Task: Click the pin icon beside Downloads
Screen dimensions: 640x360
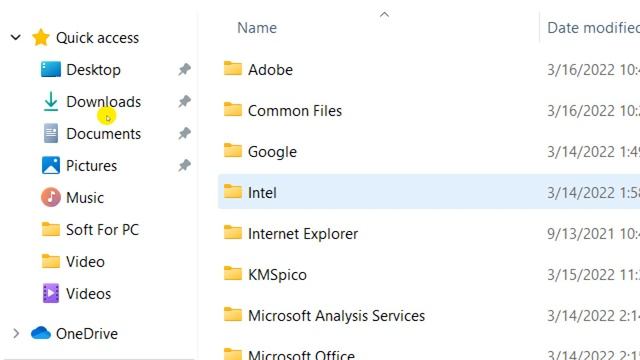Action: [184, 101]
